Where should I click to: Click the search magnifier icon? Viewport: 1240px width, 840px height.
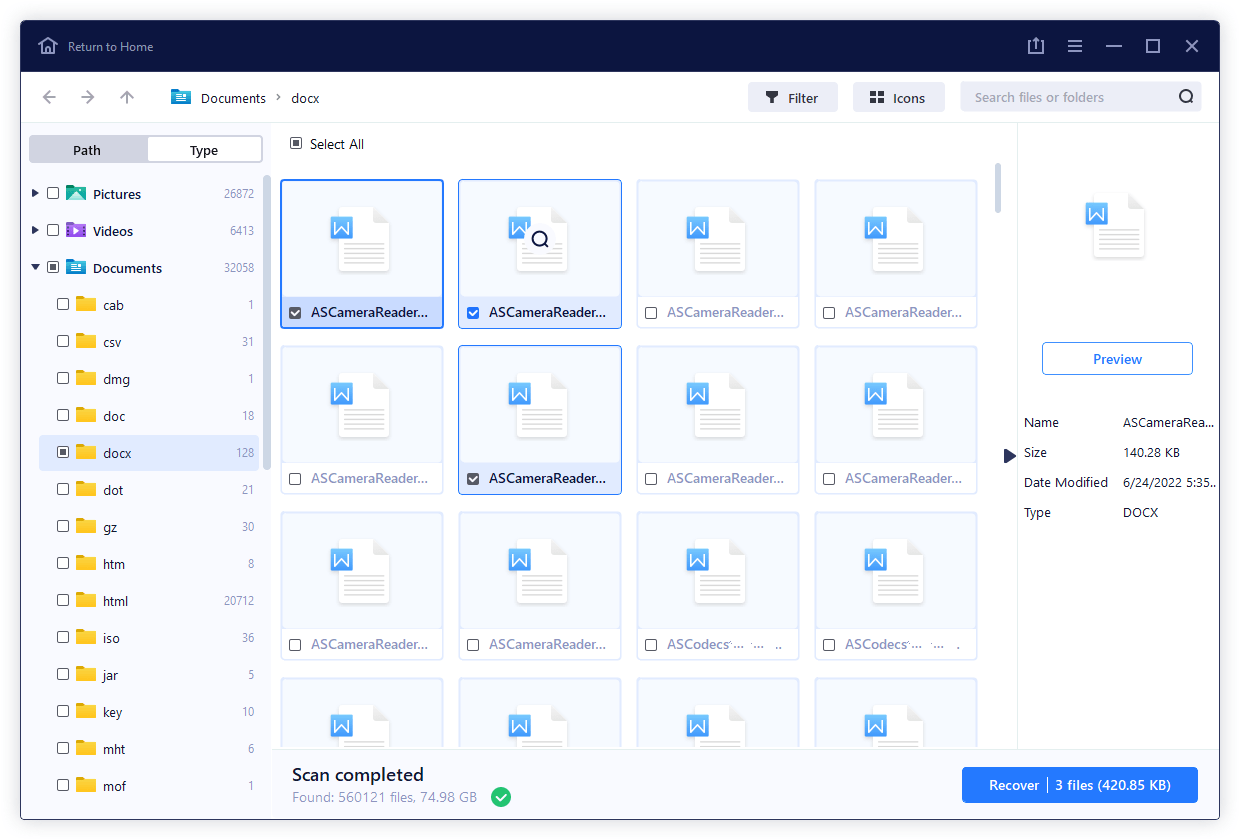pos(1186,97)
